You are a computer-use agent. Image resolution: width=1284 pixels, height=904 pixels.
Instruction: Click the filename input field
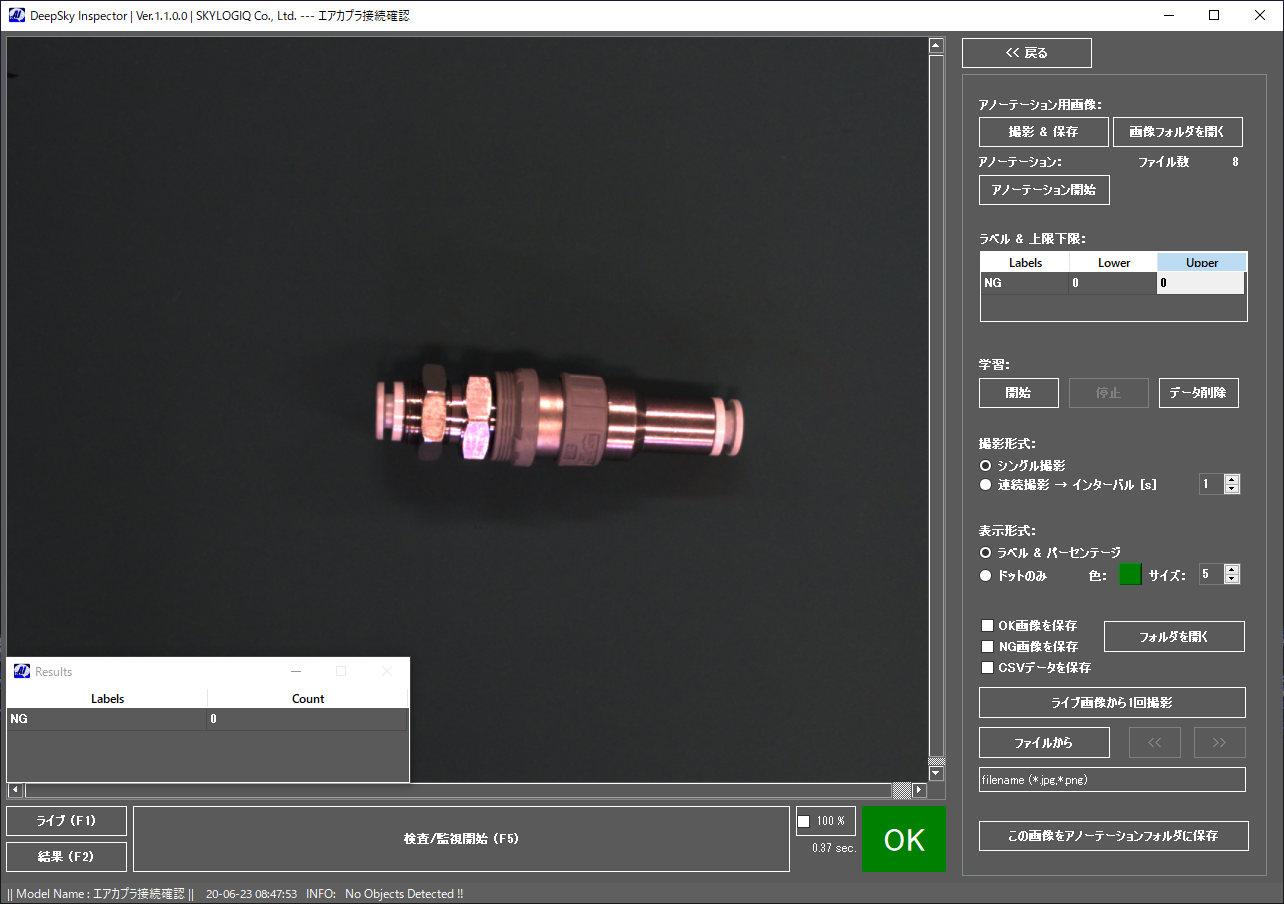(x=1112, y=780)
